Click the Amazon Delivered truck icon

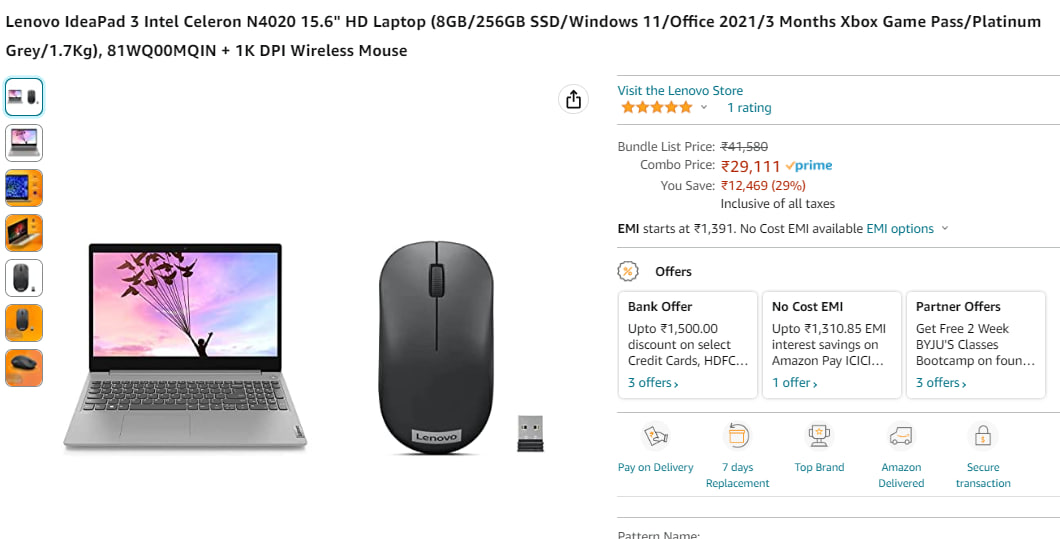click(901, 436)
